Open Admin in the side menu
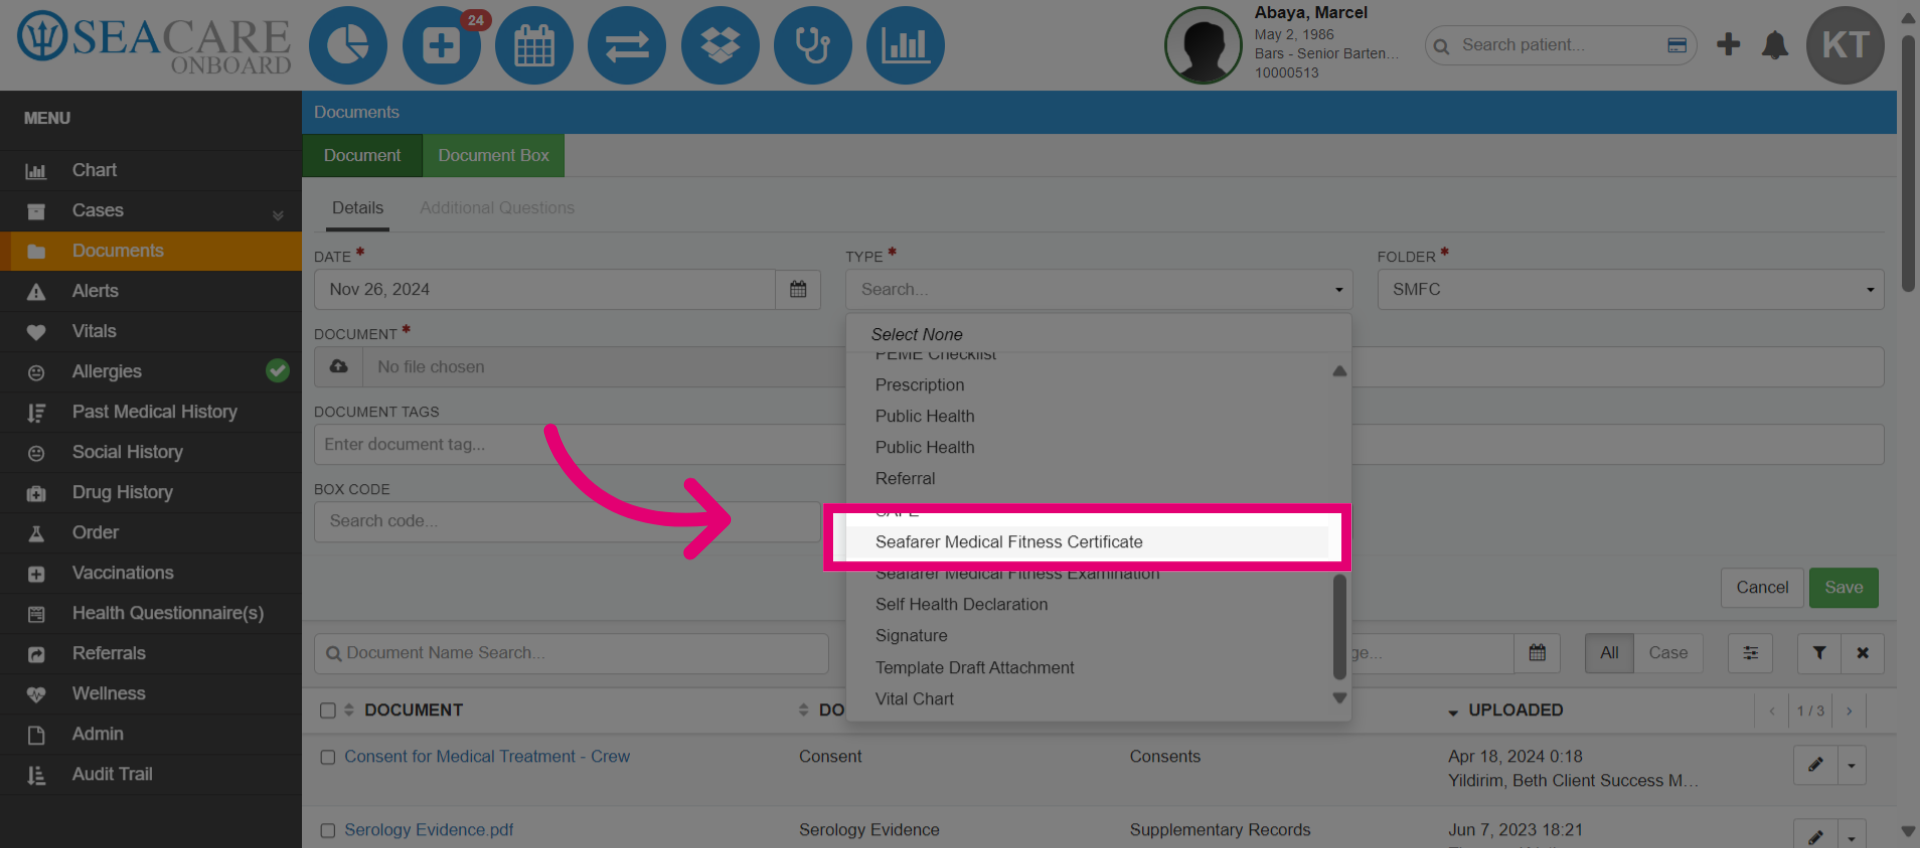Screen dimensions: 1920x848 coord(151,734)
